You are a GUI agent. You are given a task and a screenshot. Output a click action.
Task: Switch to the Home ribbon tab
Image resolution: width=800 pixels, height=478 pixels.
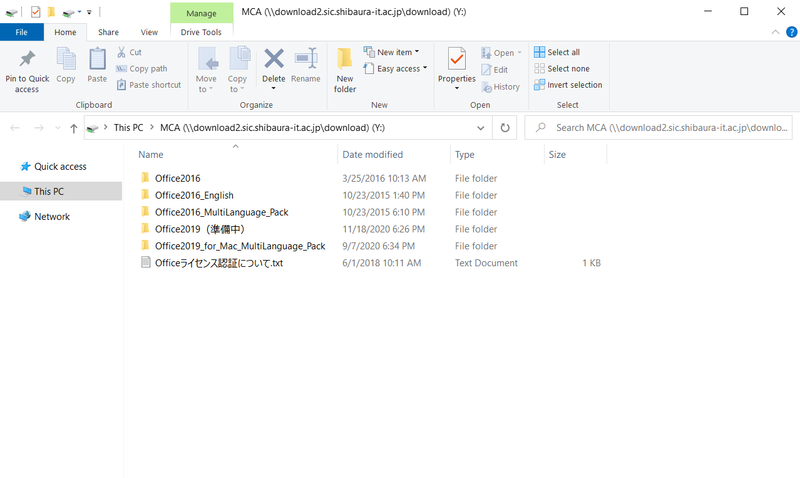pos(65,32)
